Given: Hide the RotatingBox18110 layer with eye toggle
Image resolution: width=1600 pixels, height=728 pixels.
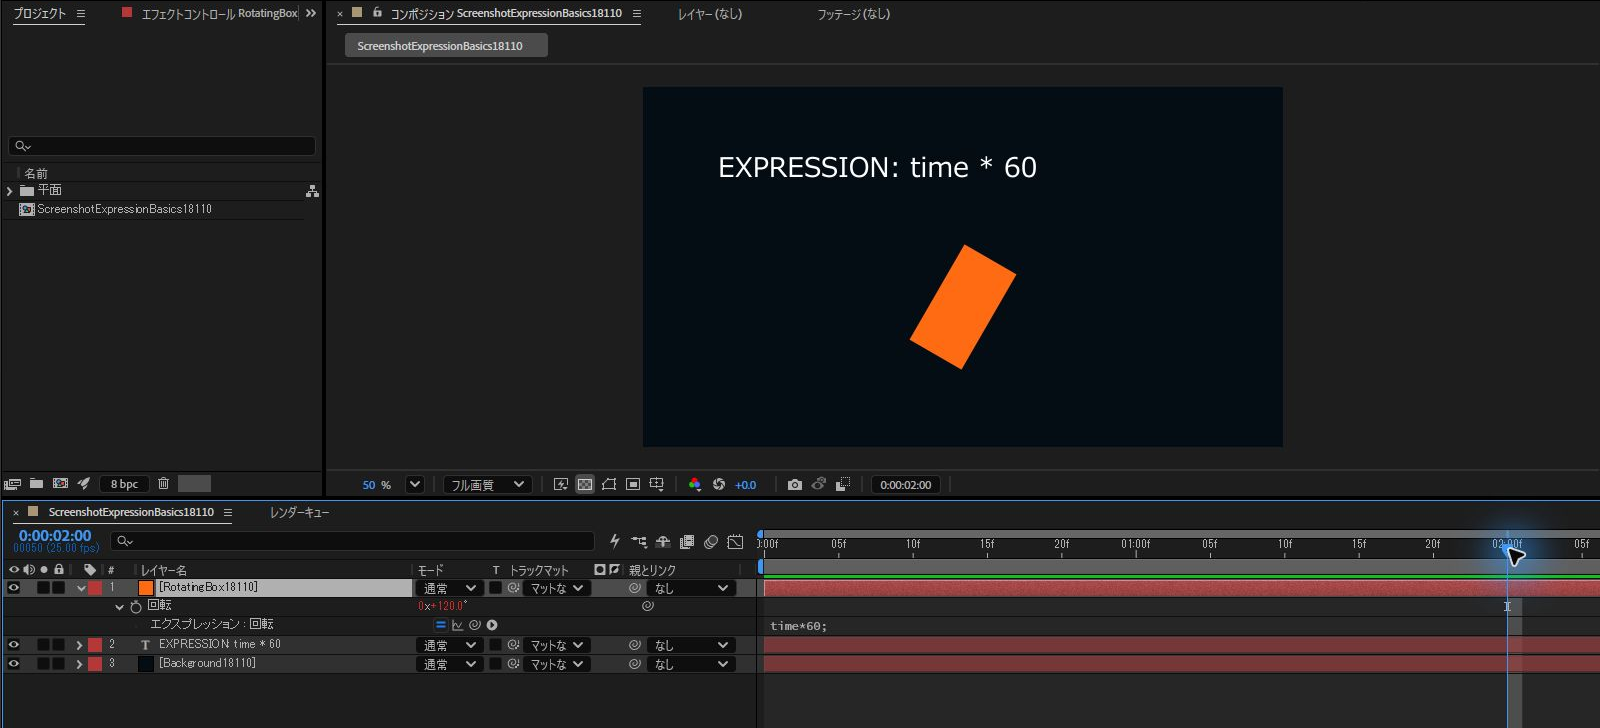Looking at the screenshot, I should [x=14, y=588].
